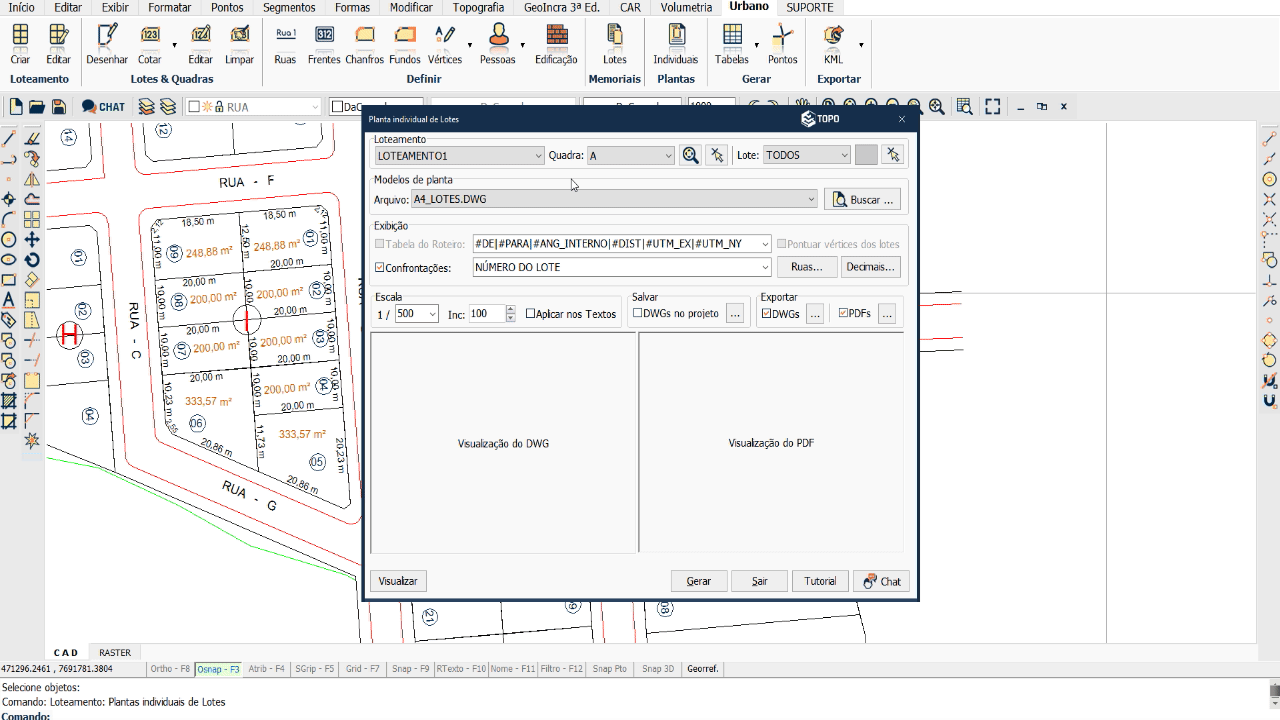
Task: Click the Inc increment value field
Action: [486, 314]
